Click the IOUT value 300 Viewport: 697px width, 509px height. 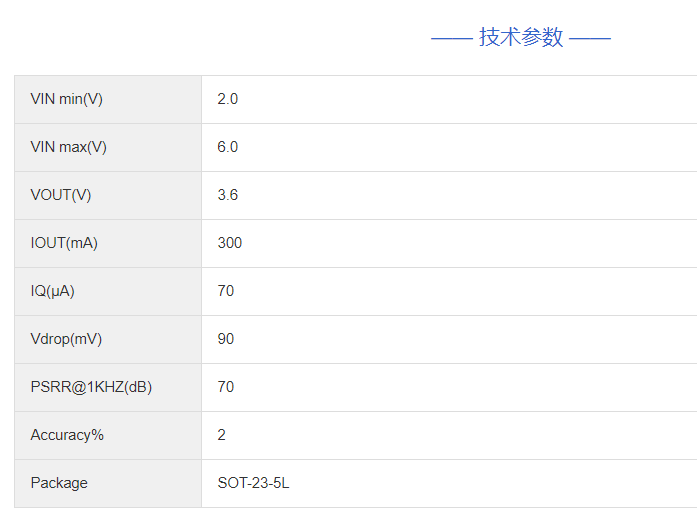(230, 243)
